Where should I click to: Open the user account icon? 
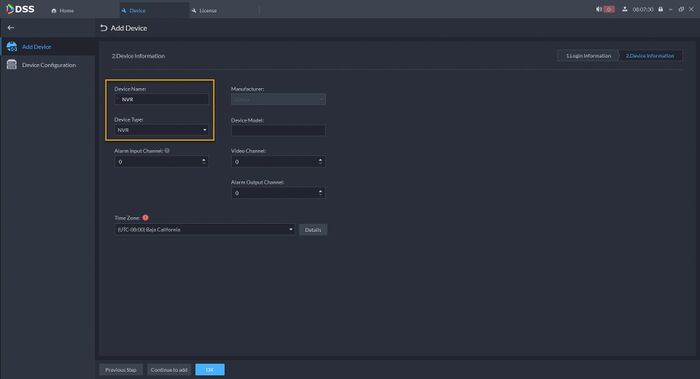[x=625, y=9]
